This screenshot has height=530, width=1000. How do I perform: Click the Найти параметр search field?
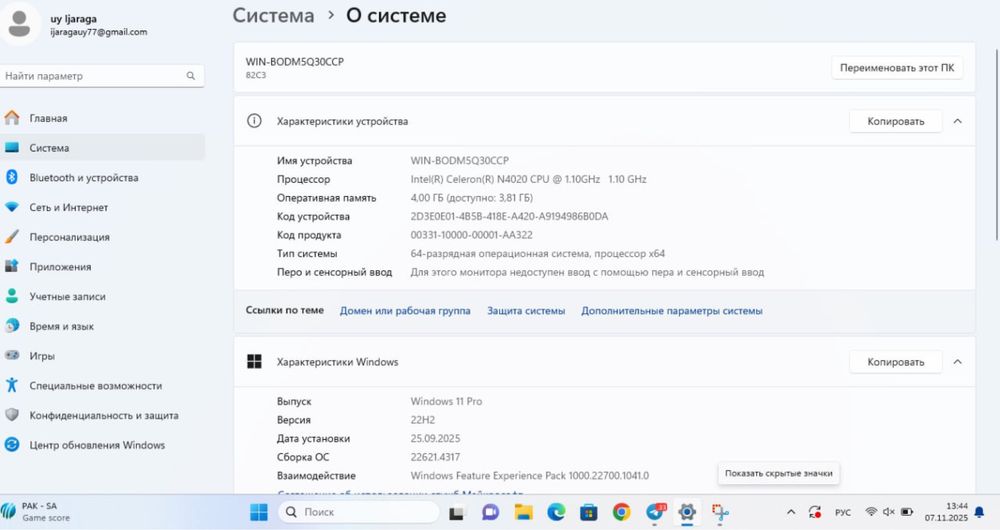click(102, 76)
